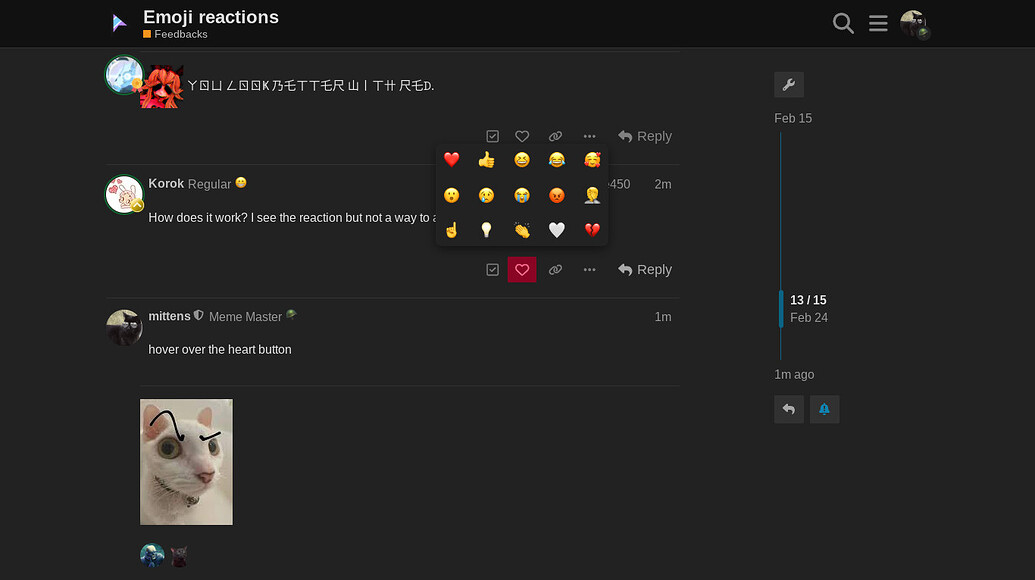1035x580 pixels.
Task: Select the thumbs up reaction emoji
Action: coord(487,159)
